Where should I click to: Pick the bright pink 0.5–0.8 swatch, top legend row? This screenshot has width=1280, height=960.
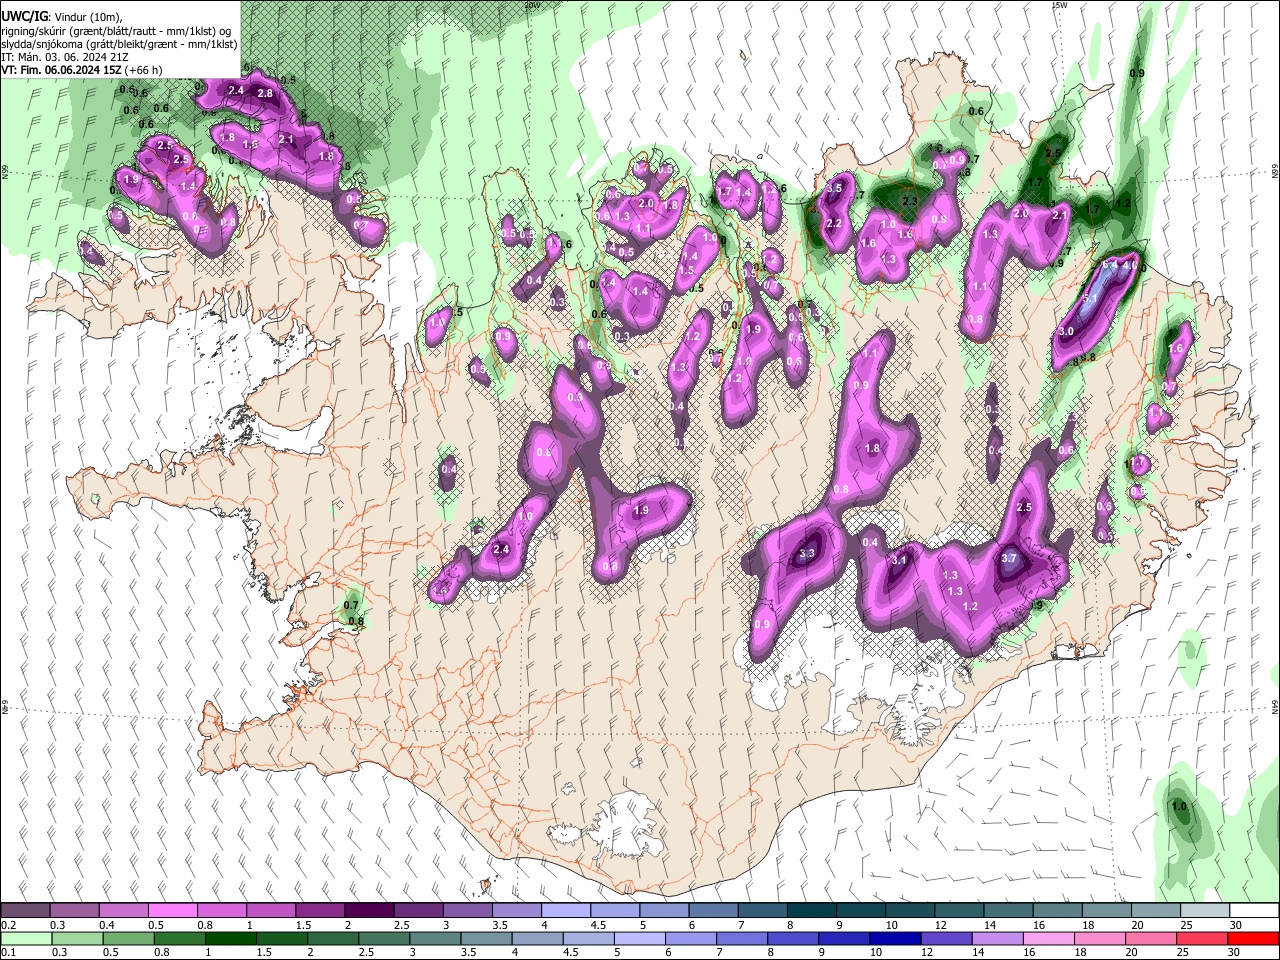(x=173, y=911)
